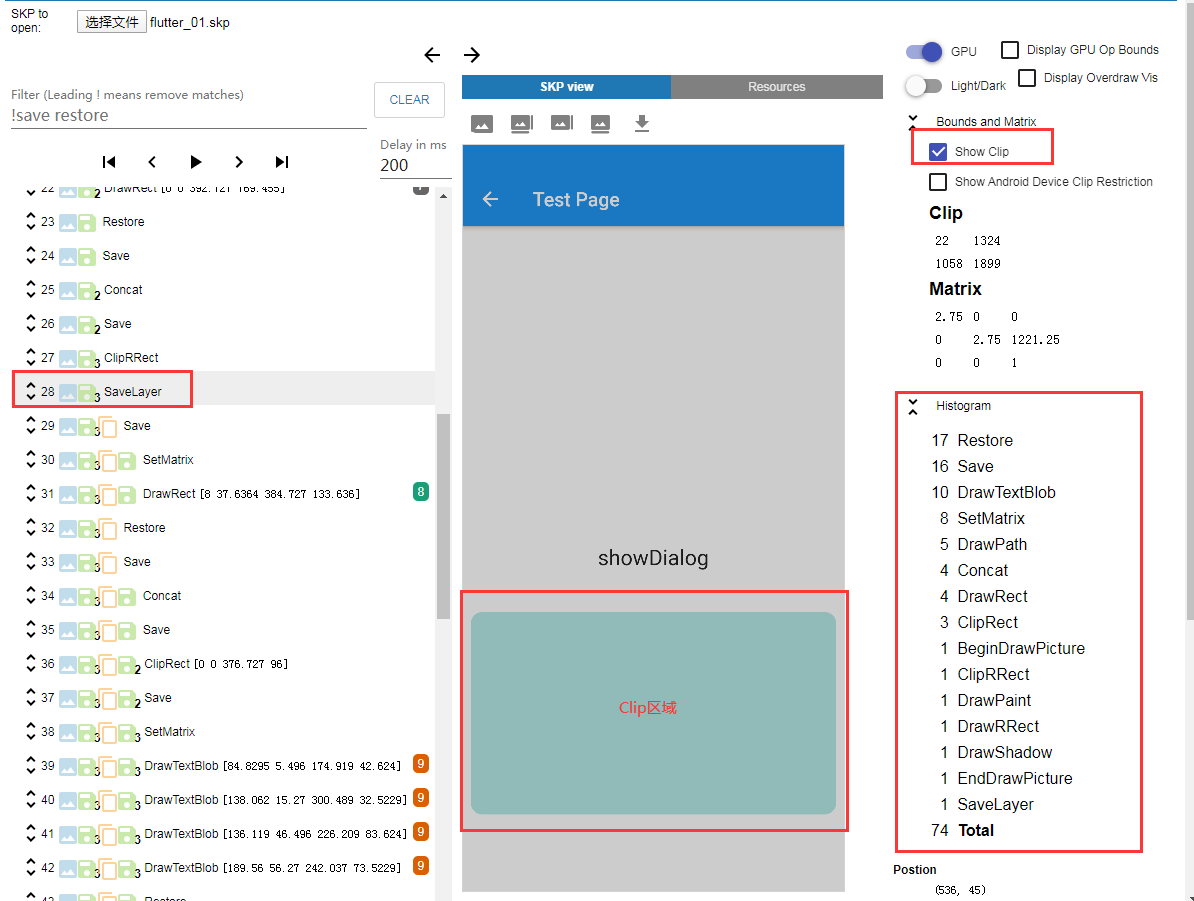Screen dimensions: 1194x901
Task: Expand details of row 36 ClipRect
Action: (x=30, y=663)
